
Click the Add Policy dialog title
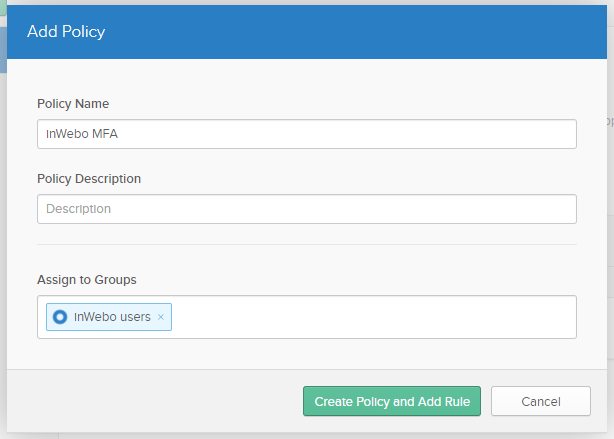[x=66, y=32]
